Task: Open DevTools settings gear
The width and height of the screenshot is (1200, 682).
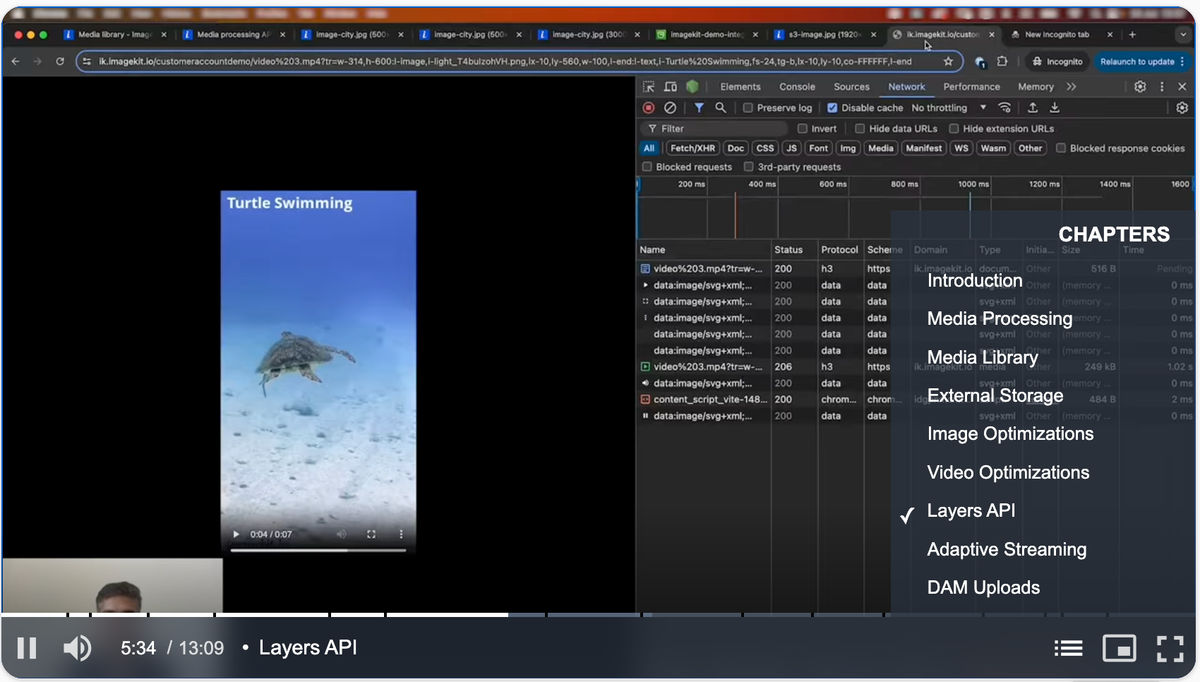Action: tap(1140, 87)
